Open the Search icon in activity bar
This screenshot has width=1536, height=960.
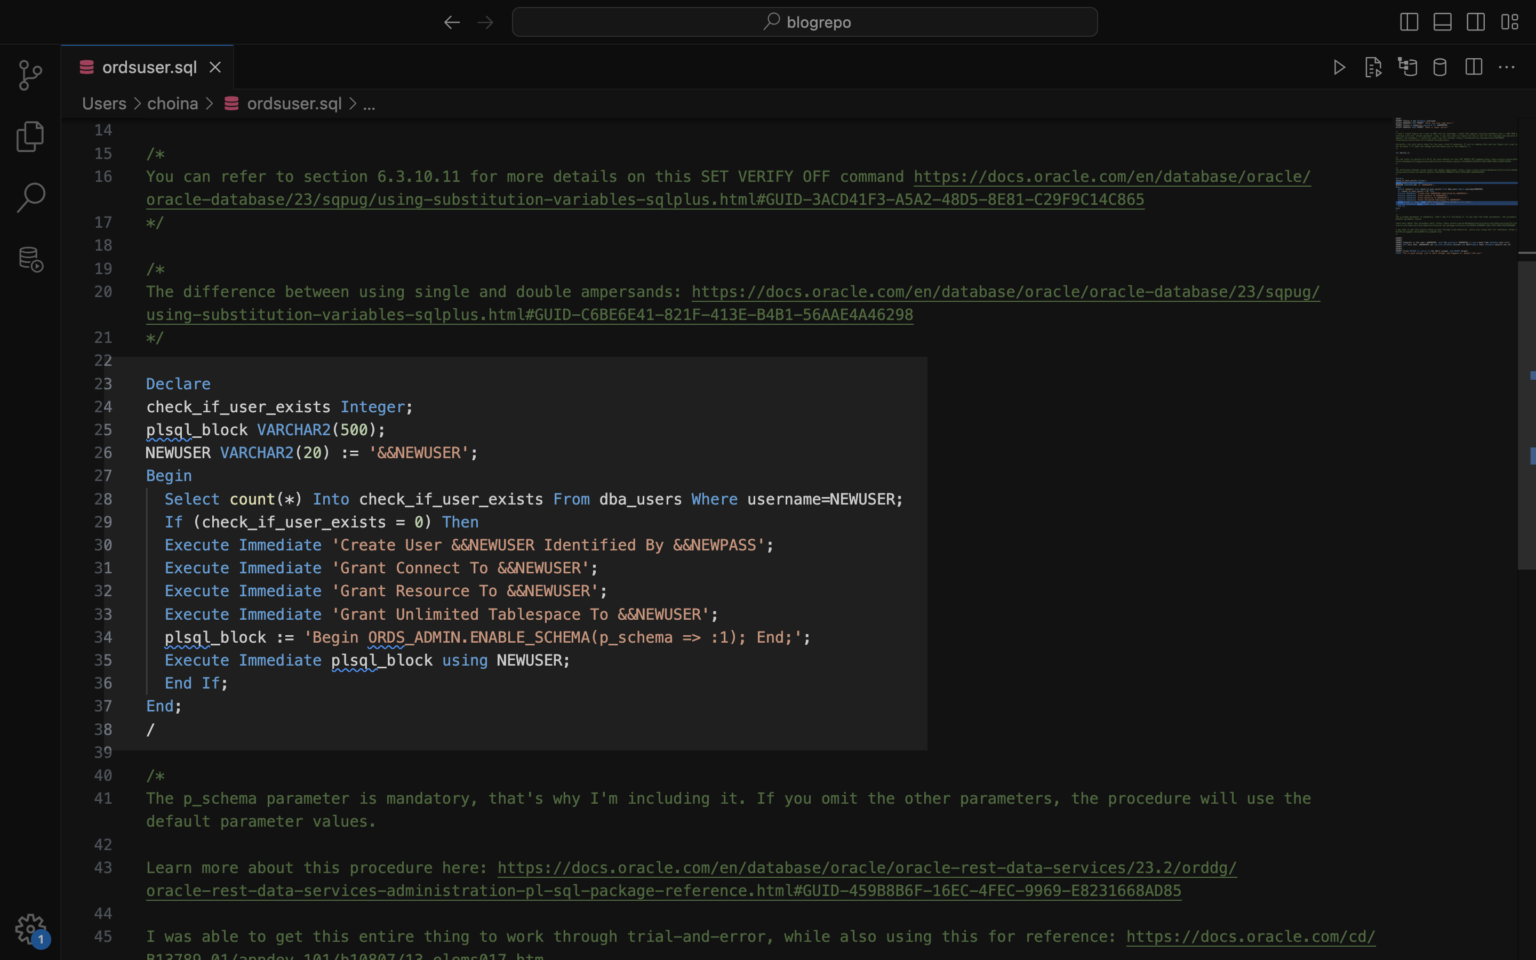coord(30,198)
